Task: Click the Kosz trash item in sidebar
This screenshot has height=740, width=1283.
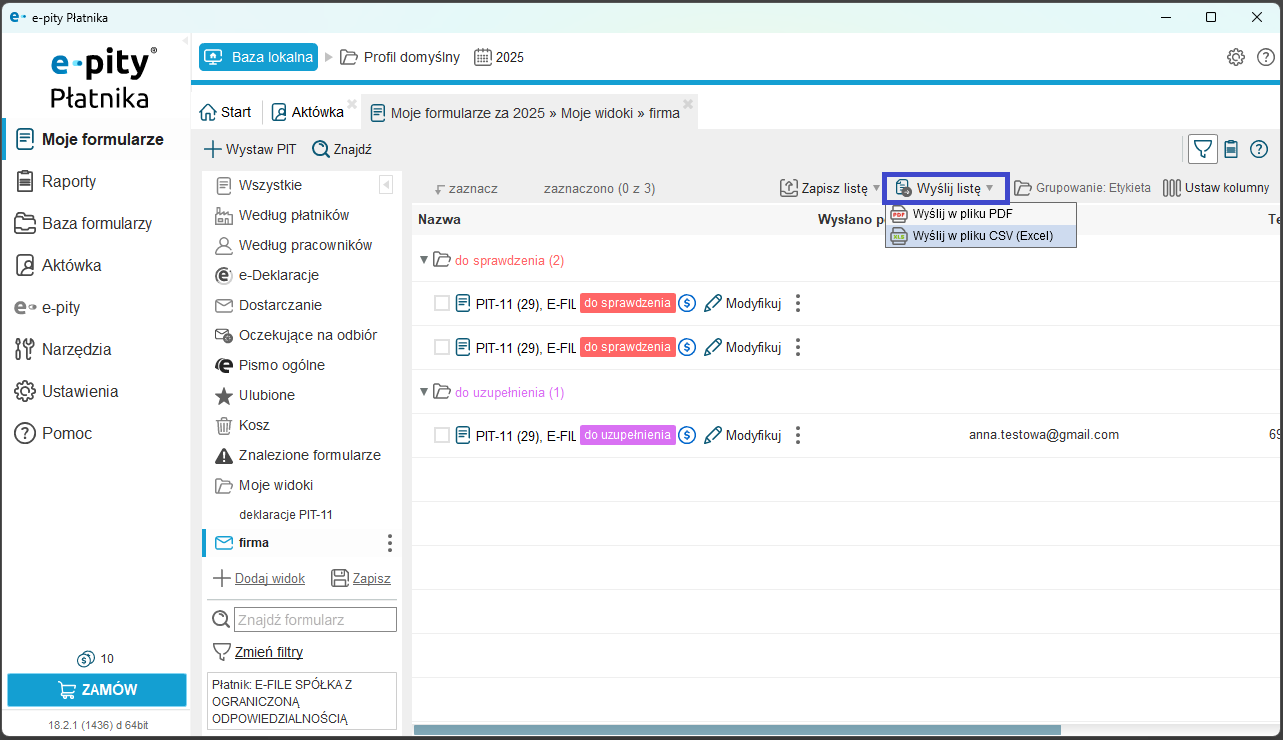Action: click(254, 425)
